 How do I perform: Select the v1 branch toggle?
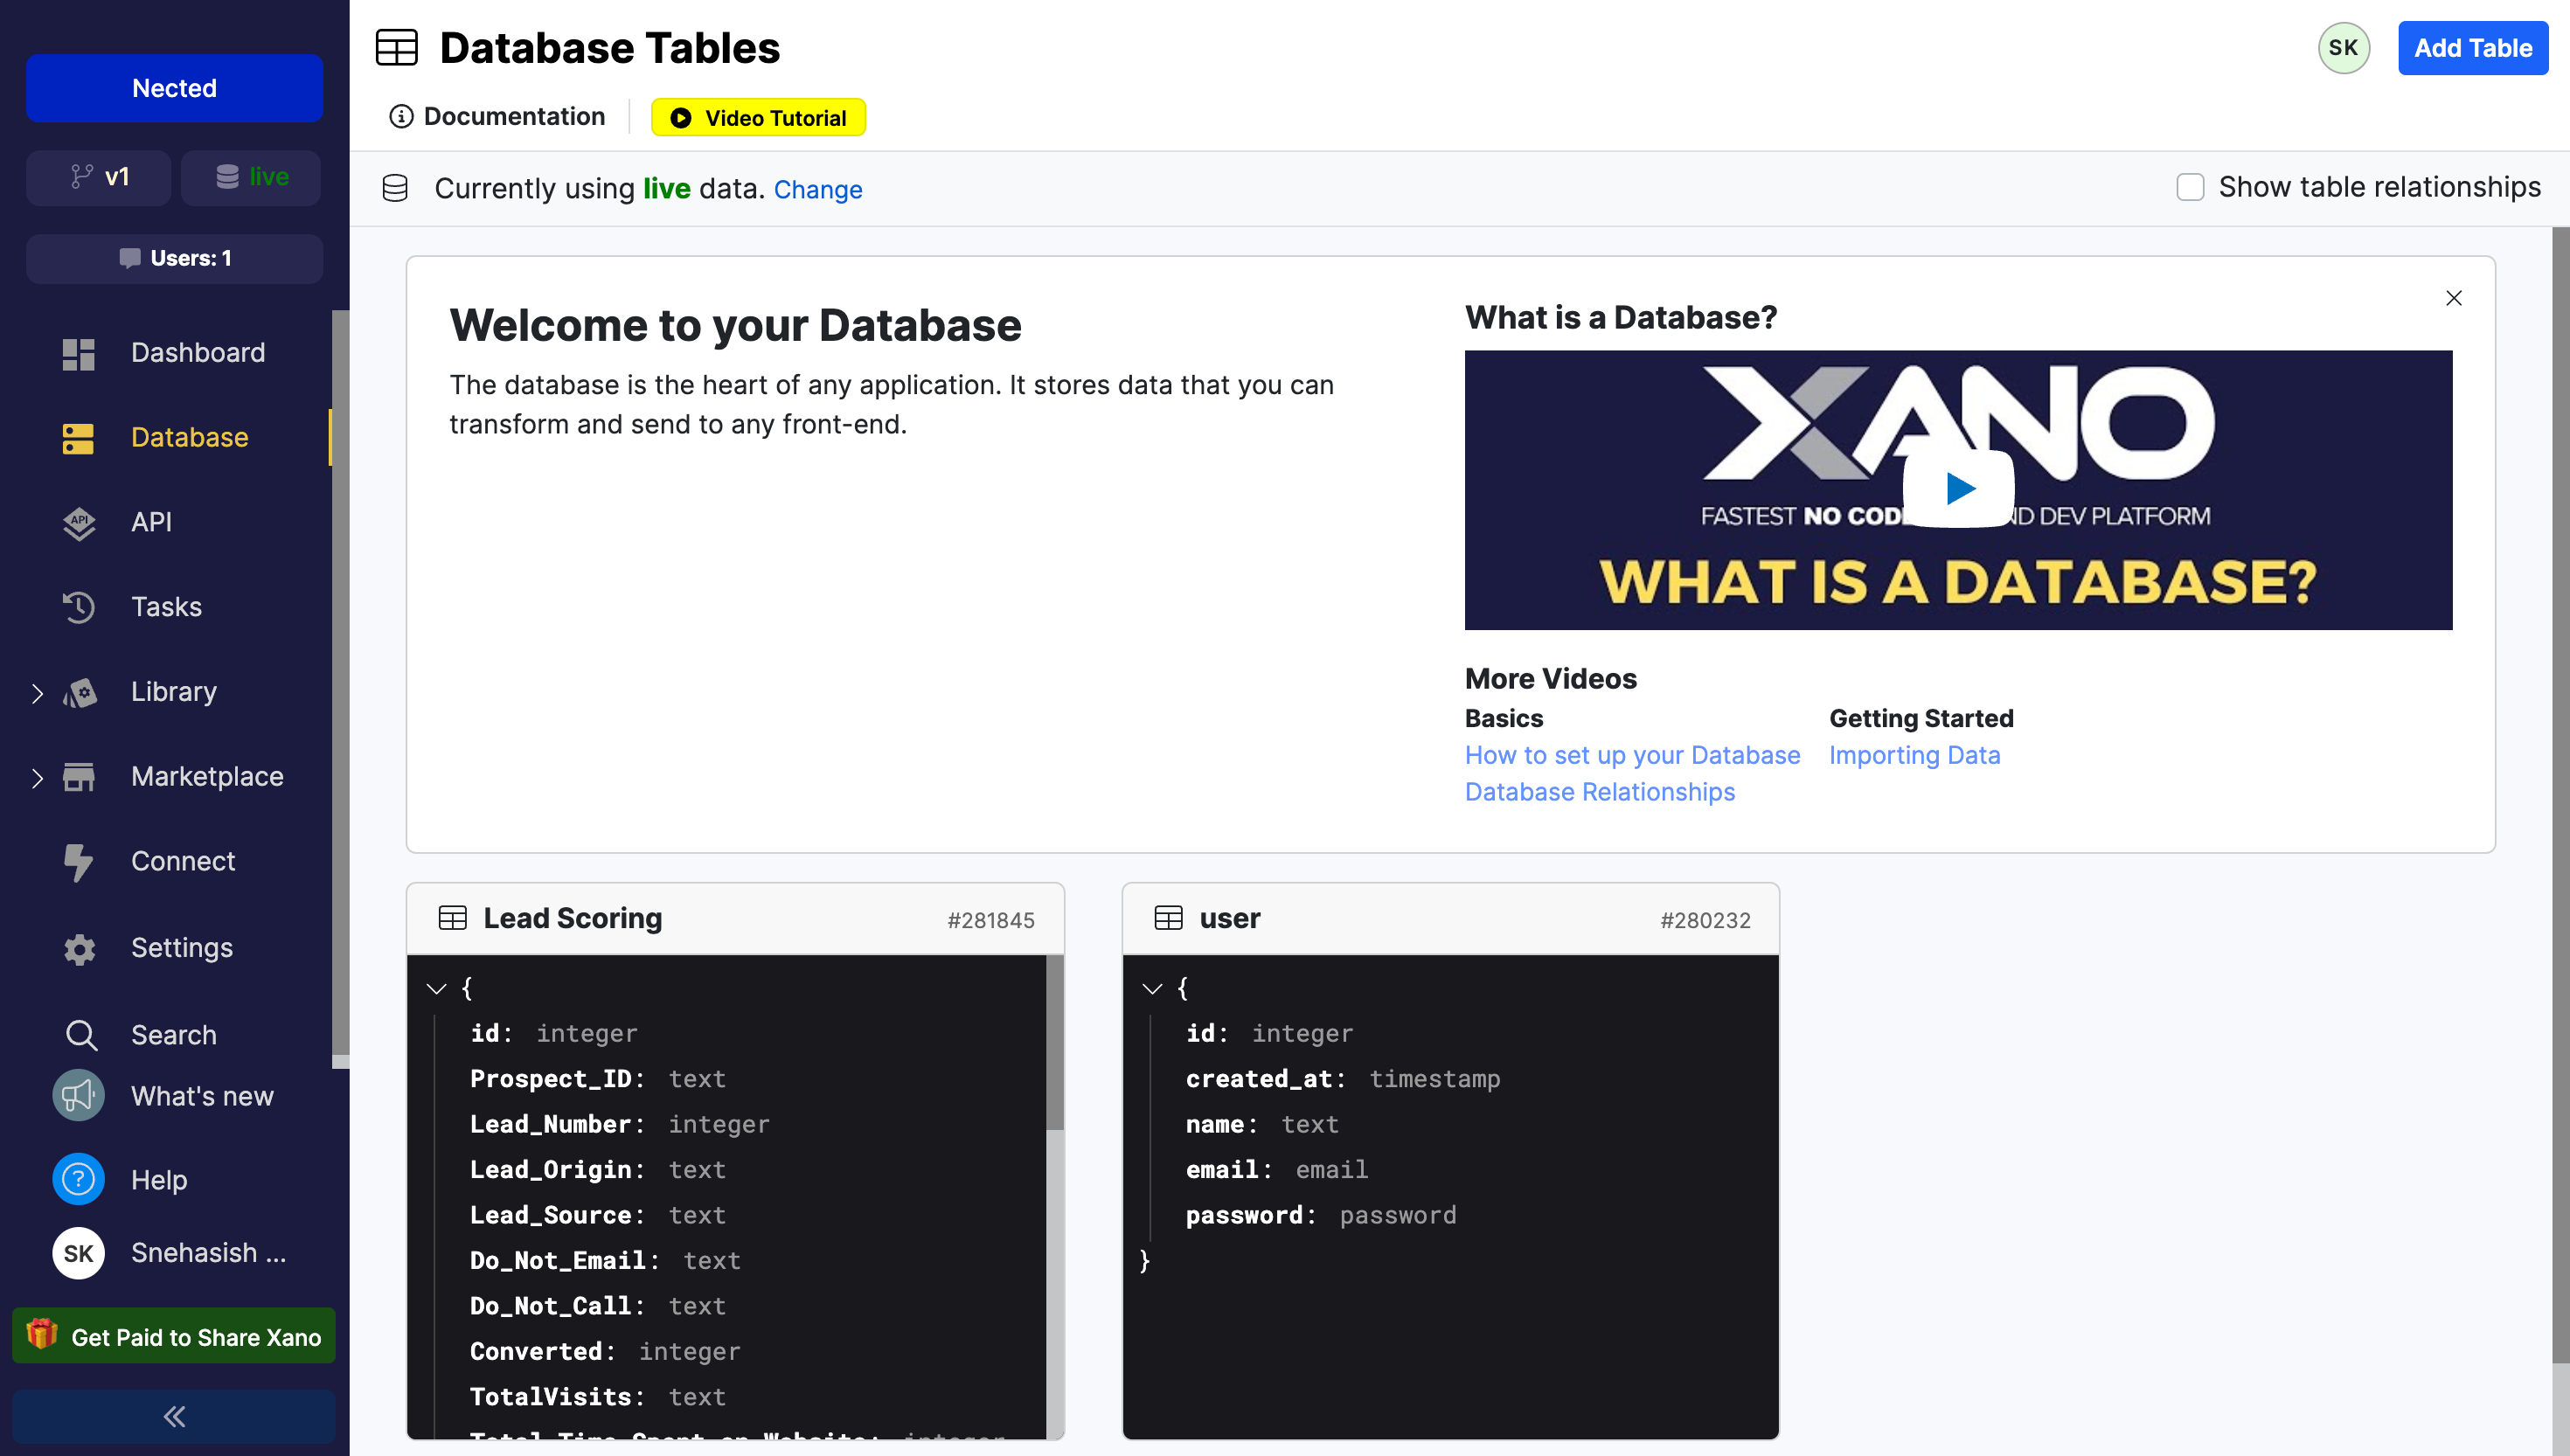click(x=98, y=177)
